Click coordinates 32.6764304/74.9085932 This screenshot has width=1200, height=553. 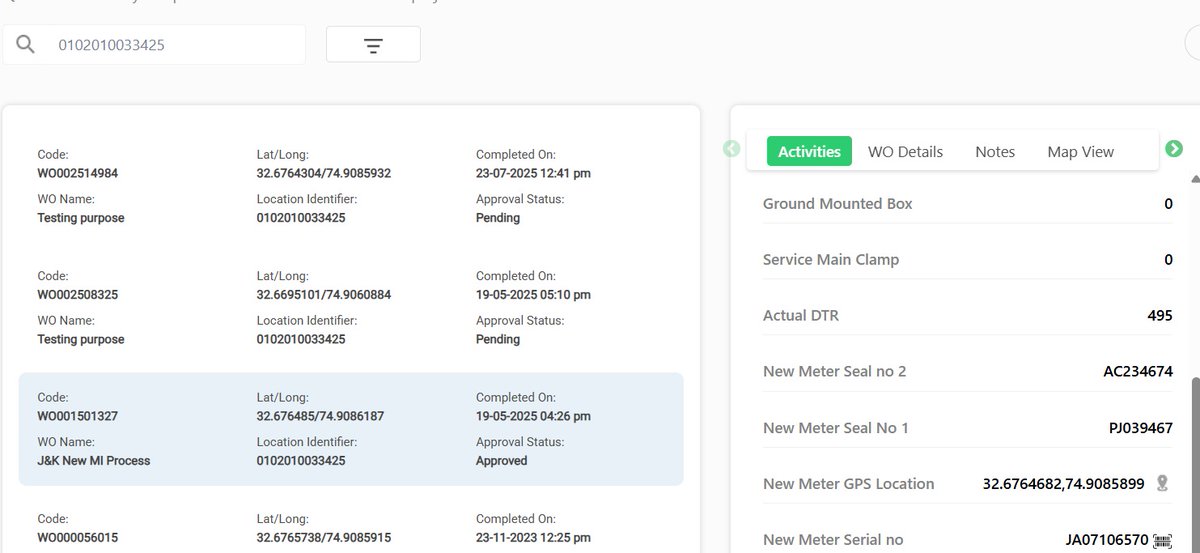324,173
